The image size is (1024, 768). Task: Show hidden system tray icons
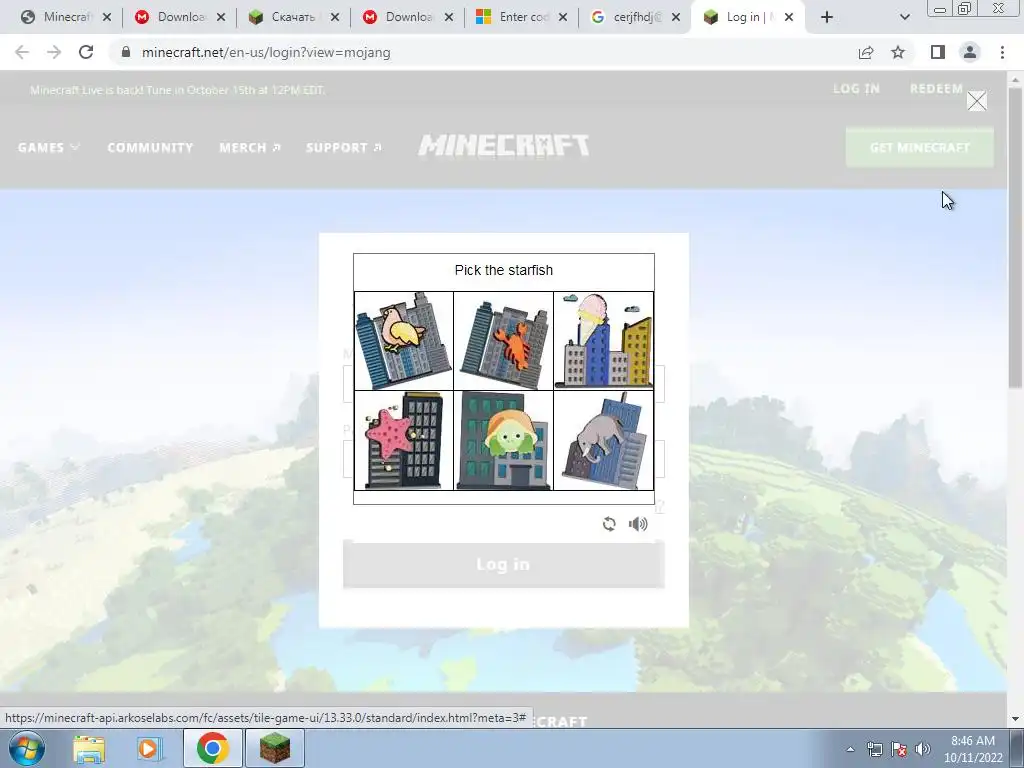[850, 749]
